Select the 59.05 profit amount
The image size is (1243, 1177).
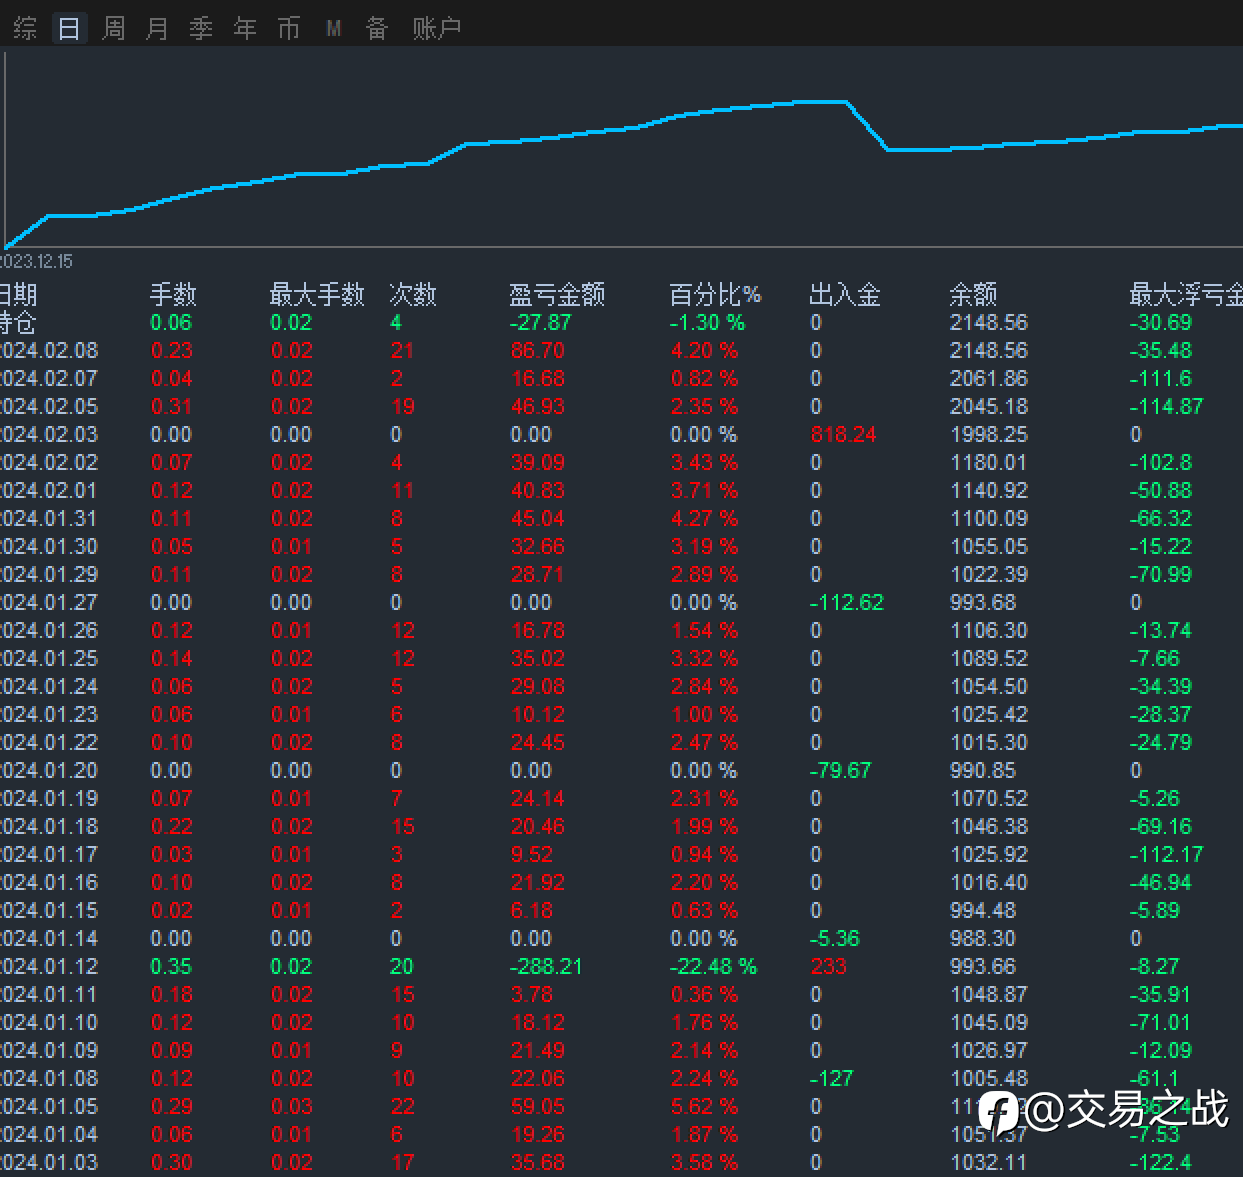(537, 1107)
